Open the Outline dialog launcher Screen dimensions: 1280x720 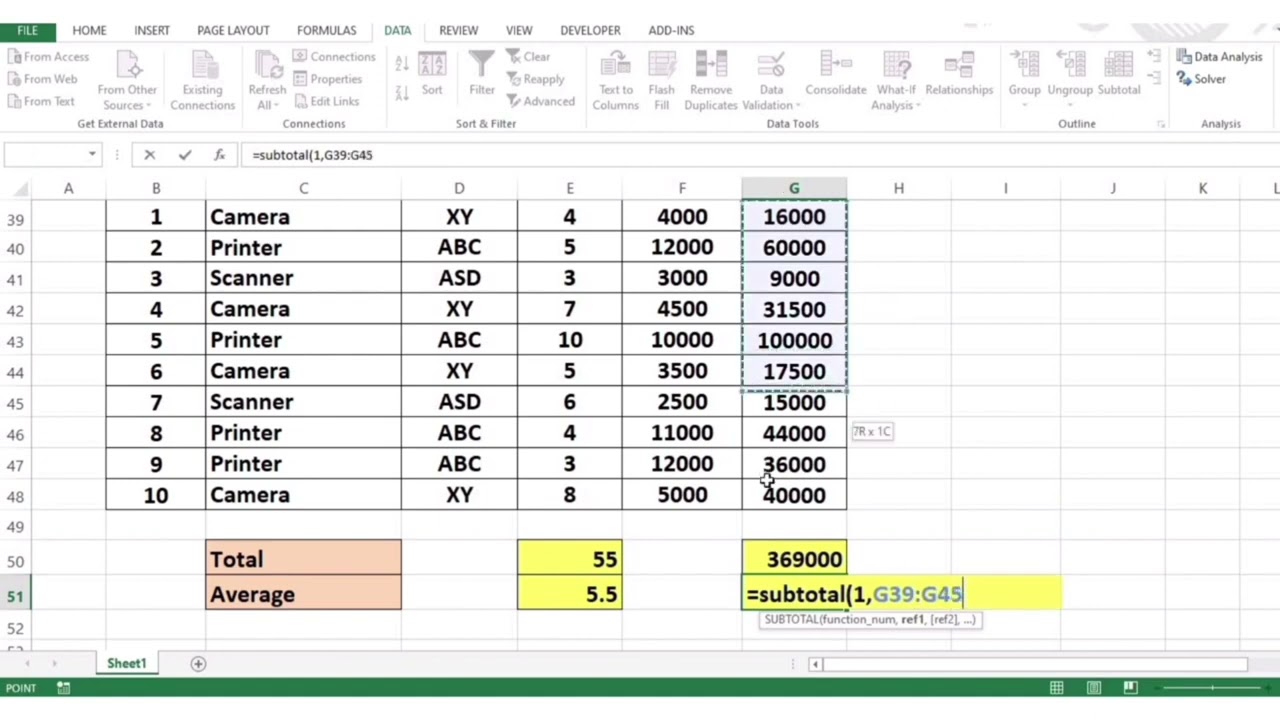pyautogui.click(x=1161, y=124)
